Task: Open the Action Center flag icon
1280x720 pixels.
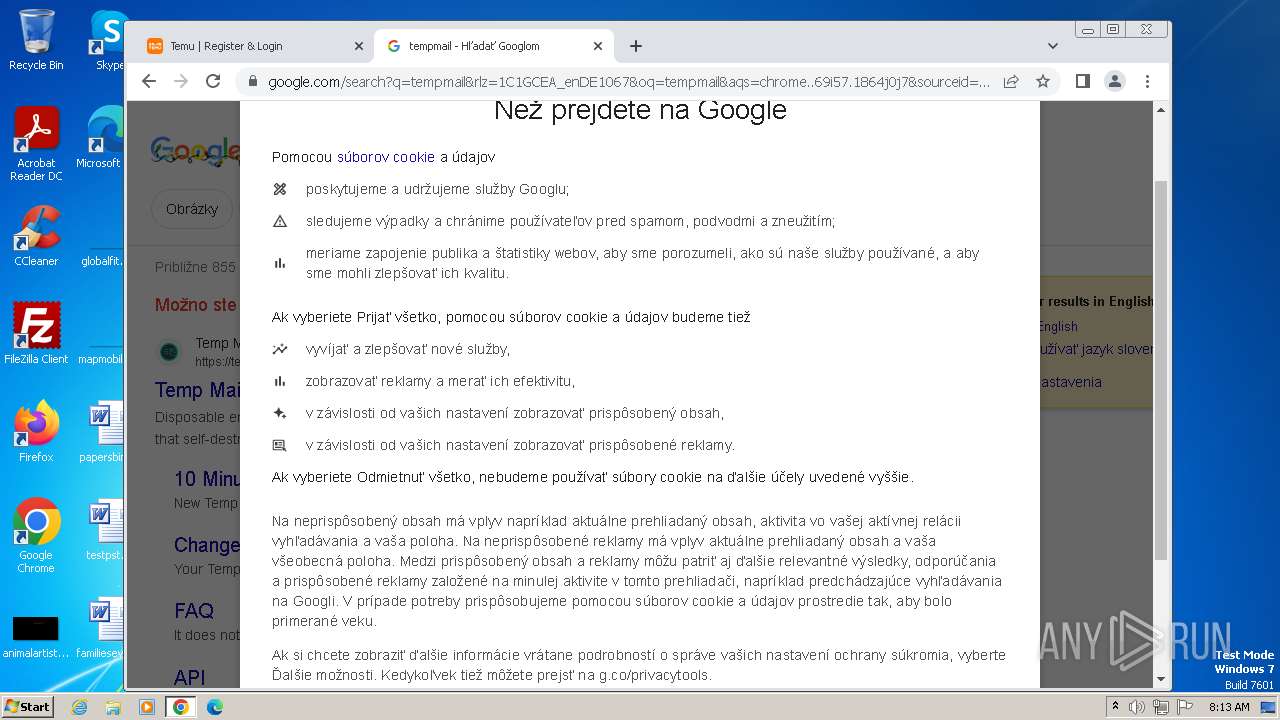Action: point(1184,707)
